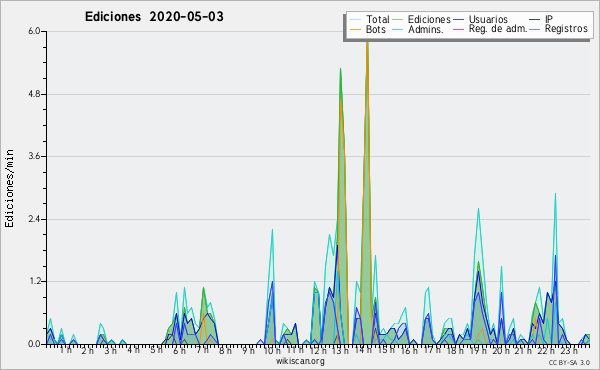Click the y-axis value 4.8

[x=34, y=94]
